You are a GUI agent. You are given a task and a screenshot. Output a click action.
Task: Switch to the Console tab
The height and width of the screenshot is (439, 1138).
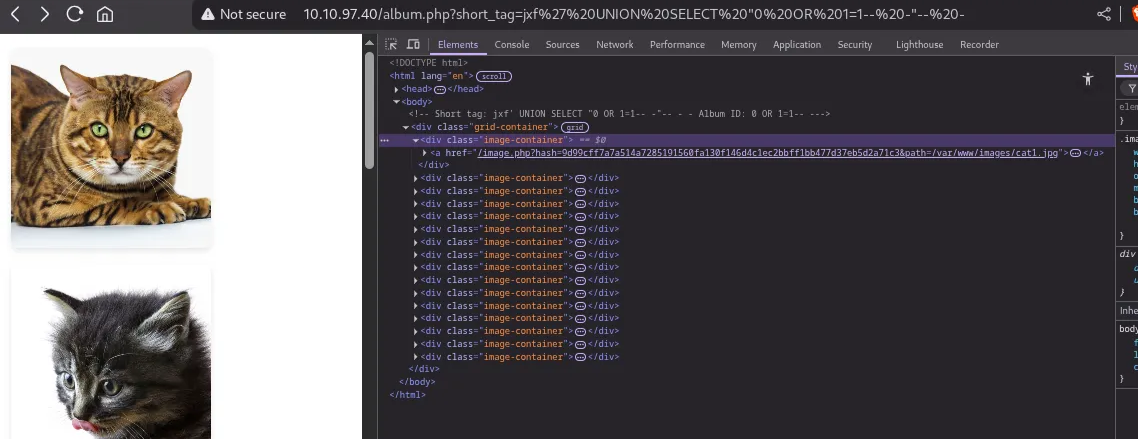512,45
